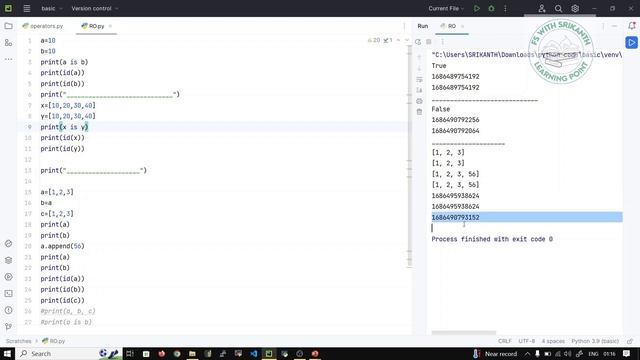Click the console path link line

[527, 55]
